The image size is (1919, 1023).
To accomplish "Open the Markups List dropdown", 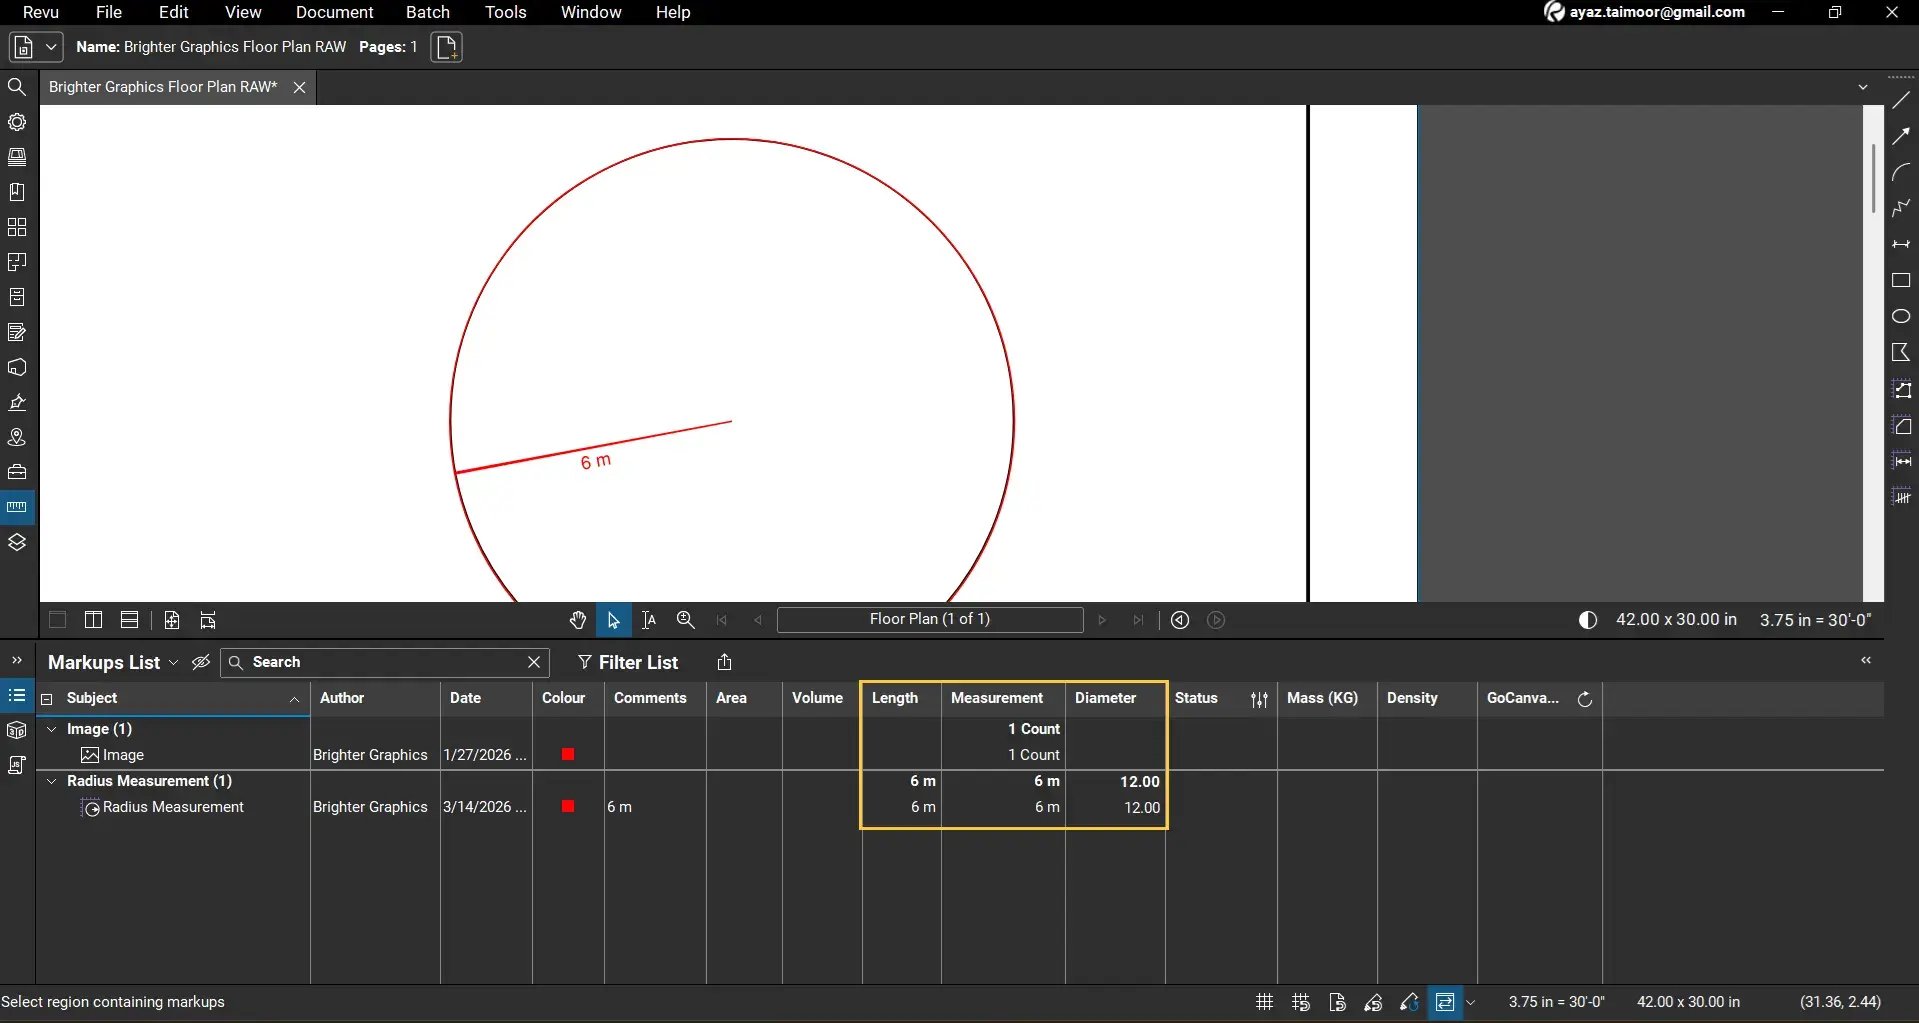I will point(174,662).
